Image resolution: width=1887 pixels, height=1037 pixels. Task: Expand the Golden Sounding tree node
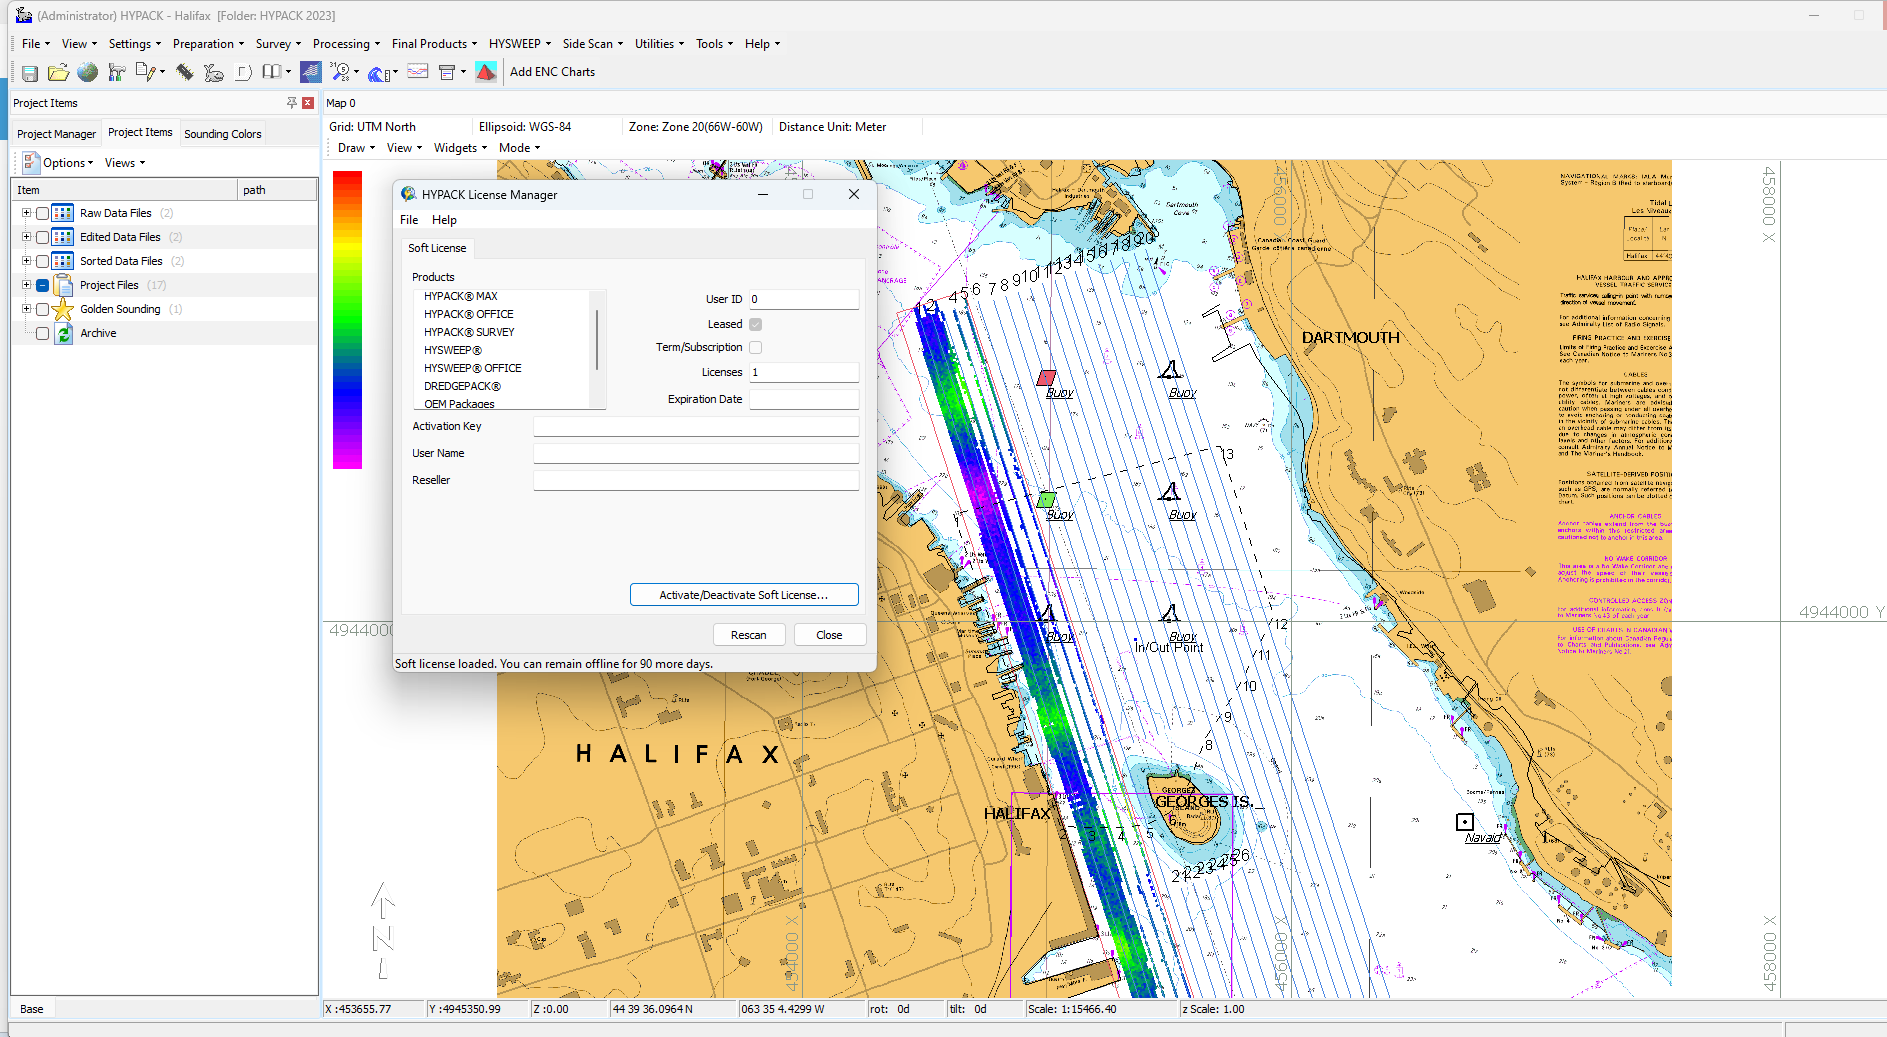27,308
